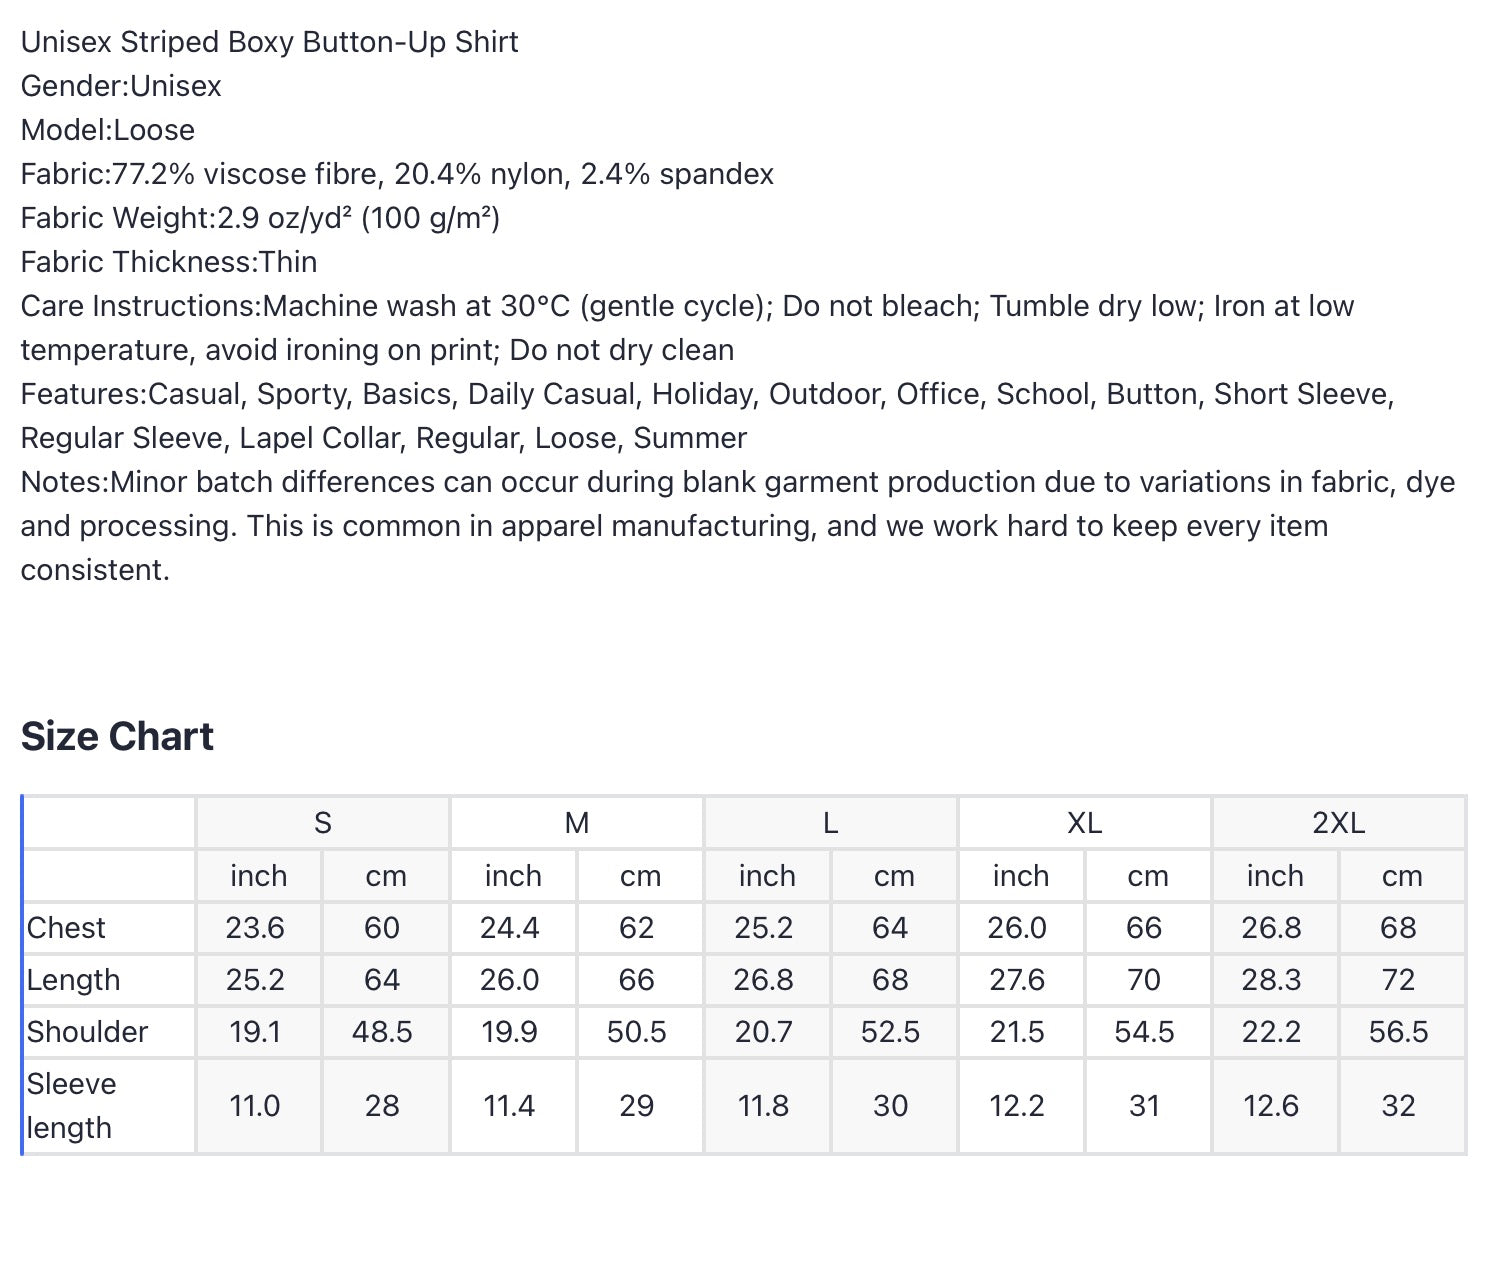Click the Sleeve length row label
Viewport: 1488px width, 1275px height.
pyautogui.click(x=71, y=1106)
